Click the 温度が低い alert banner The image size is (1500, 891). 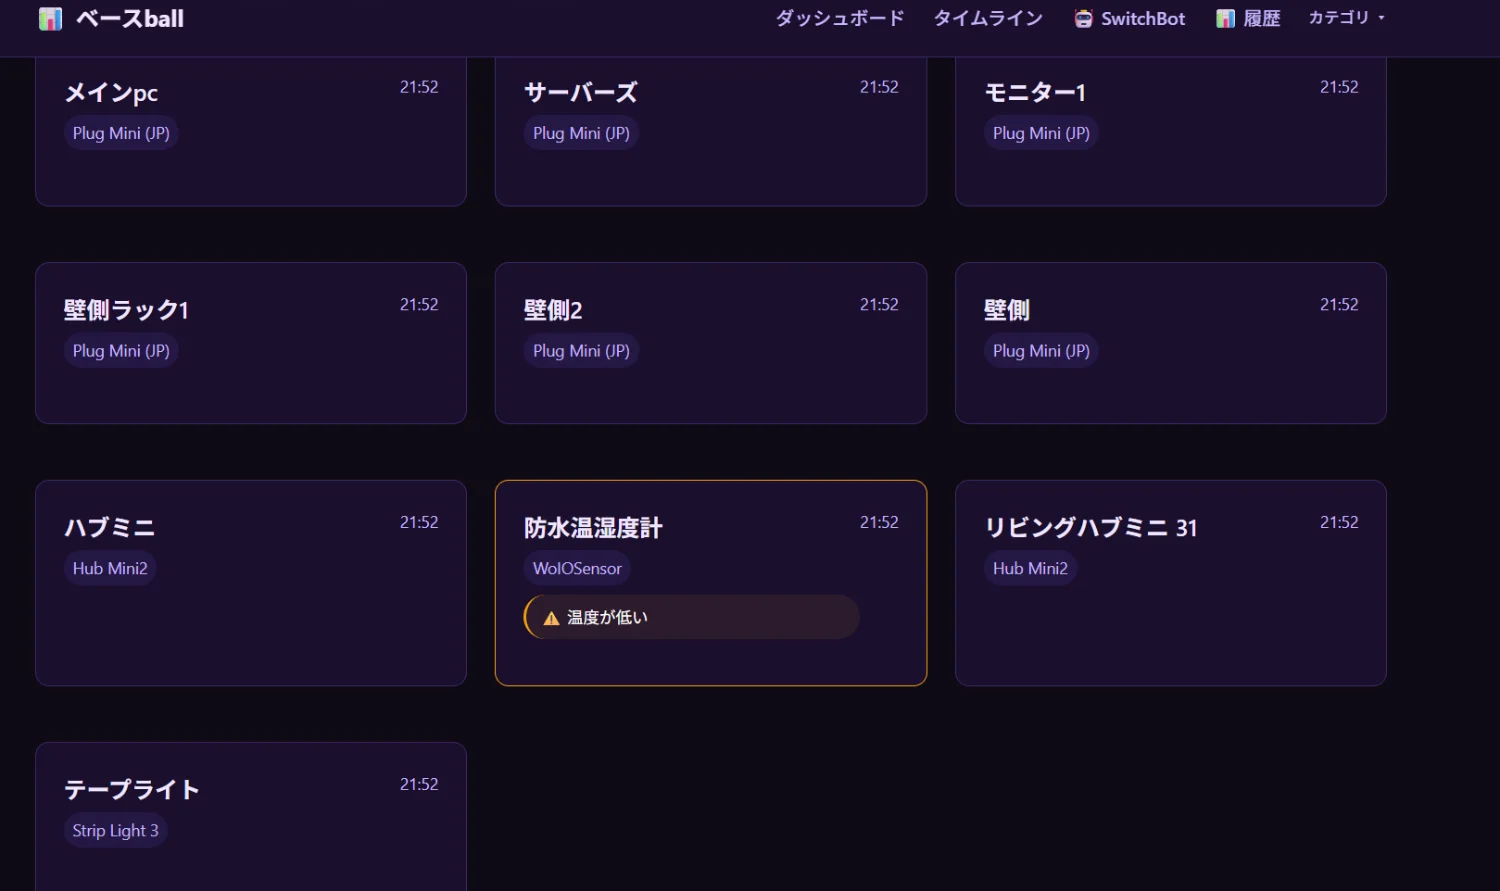pyautogui.click(x=691, y=617)
